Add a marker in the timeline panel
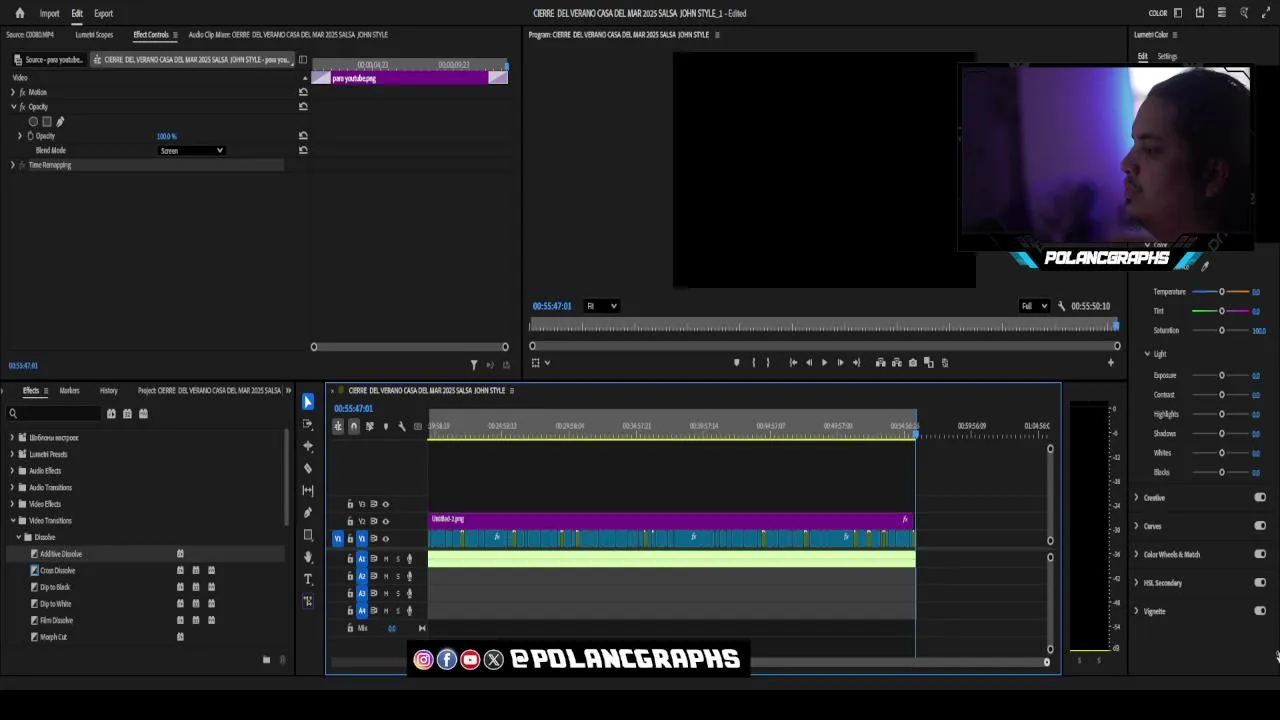This screenshot has height=720, width=1280. [385, 426]
